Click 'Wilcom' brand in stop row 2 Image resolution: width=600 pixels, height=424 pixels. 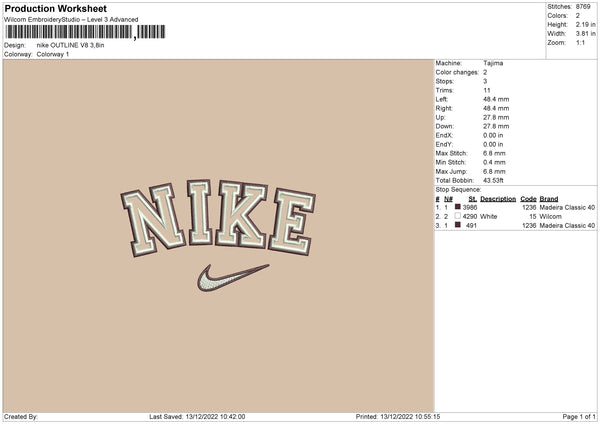pyautogui.click(x=551, y=217)
